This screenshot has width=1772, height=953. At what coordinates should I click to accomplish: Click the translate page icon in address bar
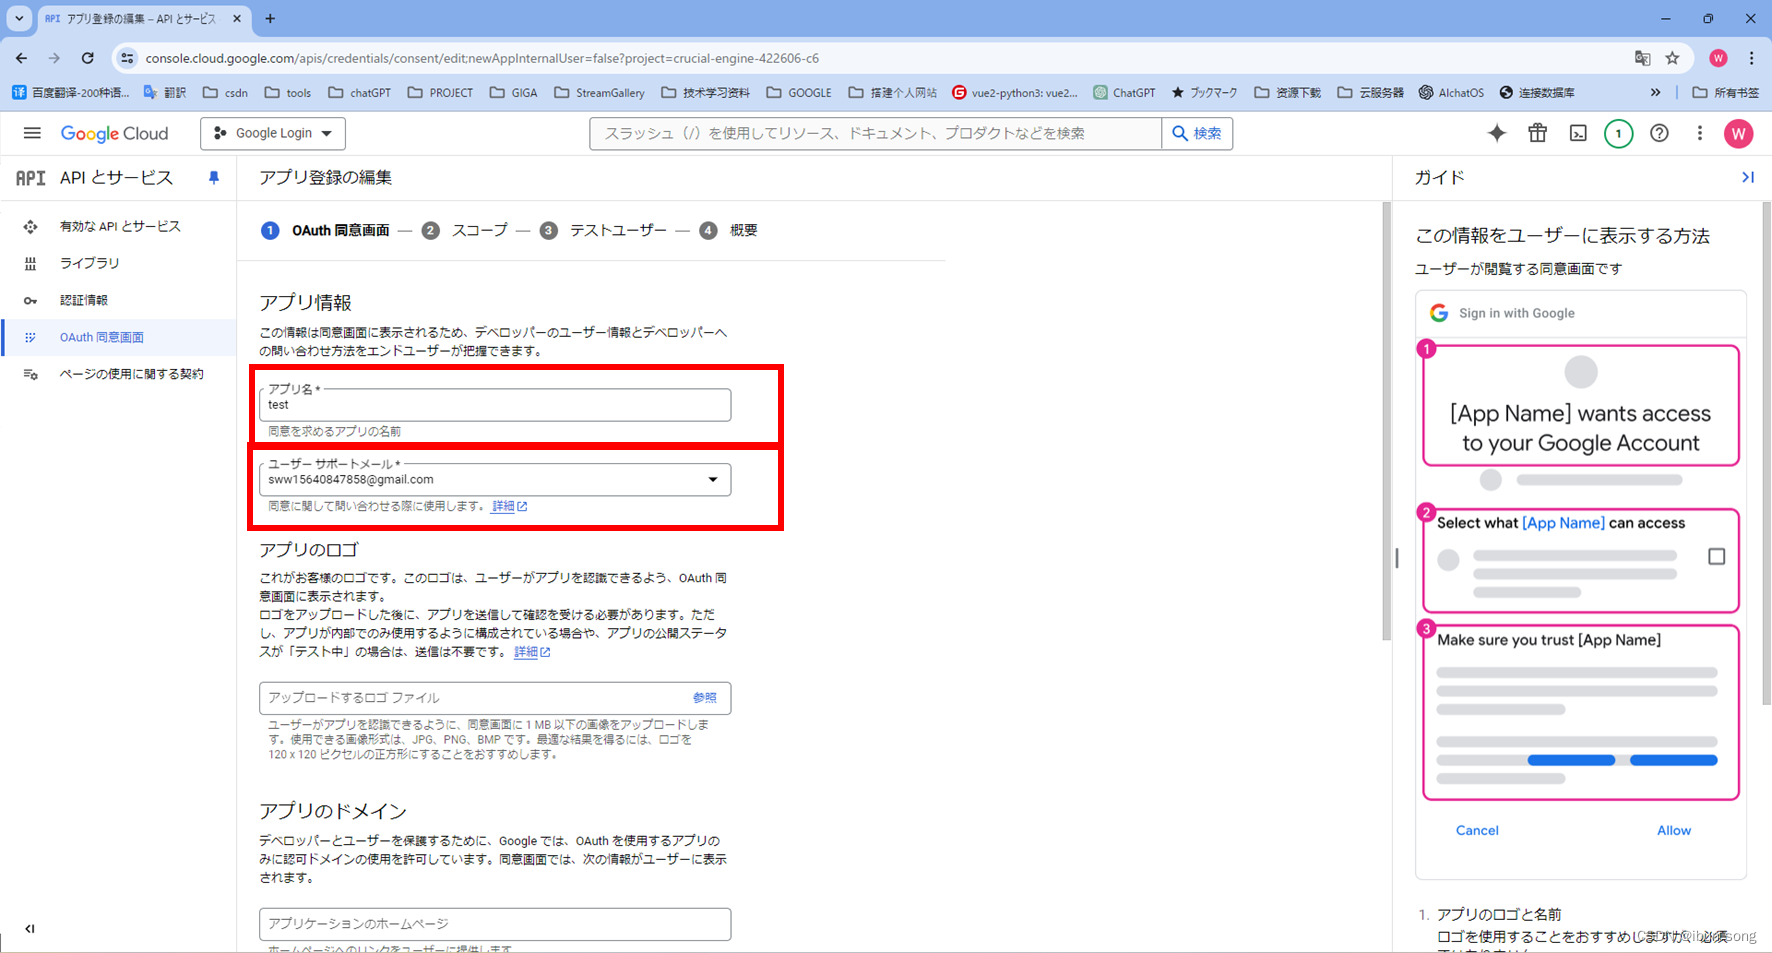pyautogui.click(x=1642, y=58)
